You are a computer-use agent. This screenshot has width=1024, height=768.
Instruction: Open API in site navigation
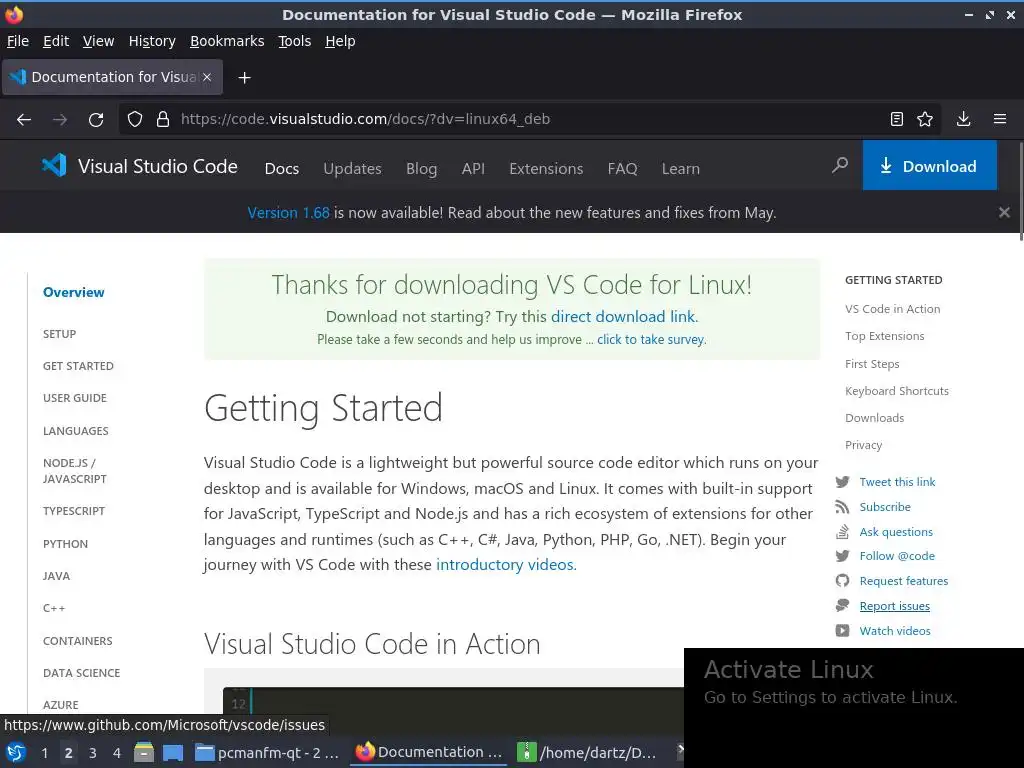click(x=473, y=168)
